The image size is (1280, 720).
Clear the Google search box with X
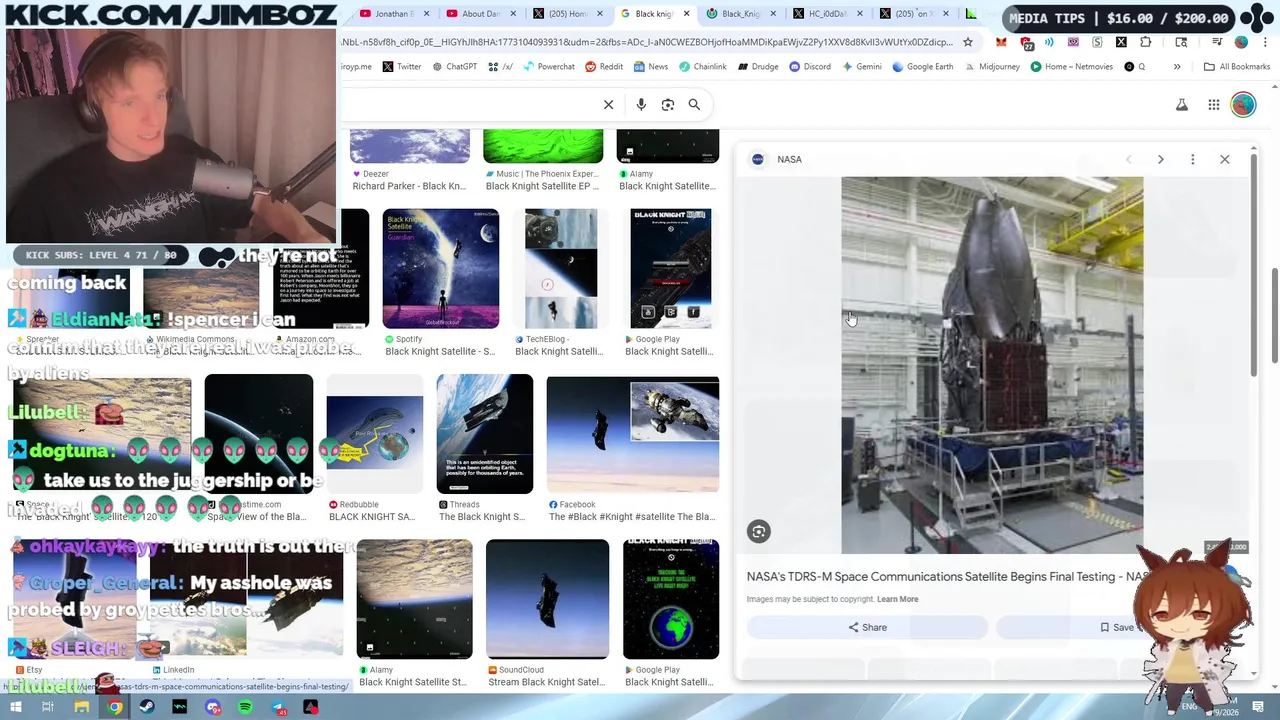pyautogui.click(x=608, y=104)
